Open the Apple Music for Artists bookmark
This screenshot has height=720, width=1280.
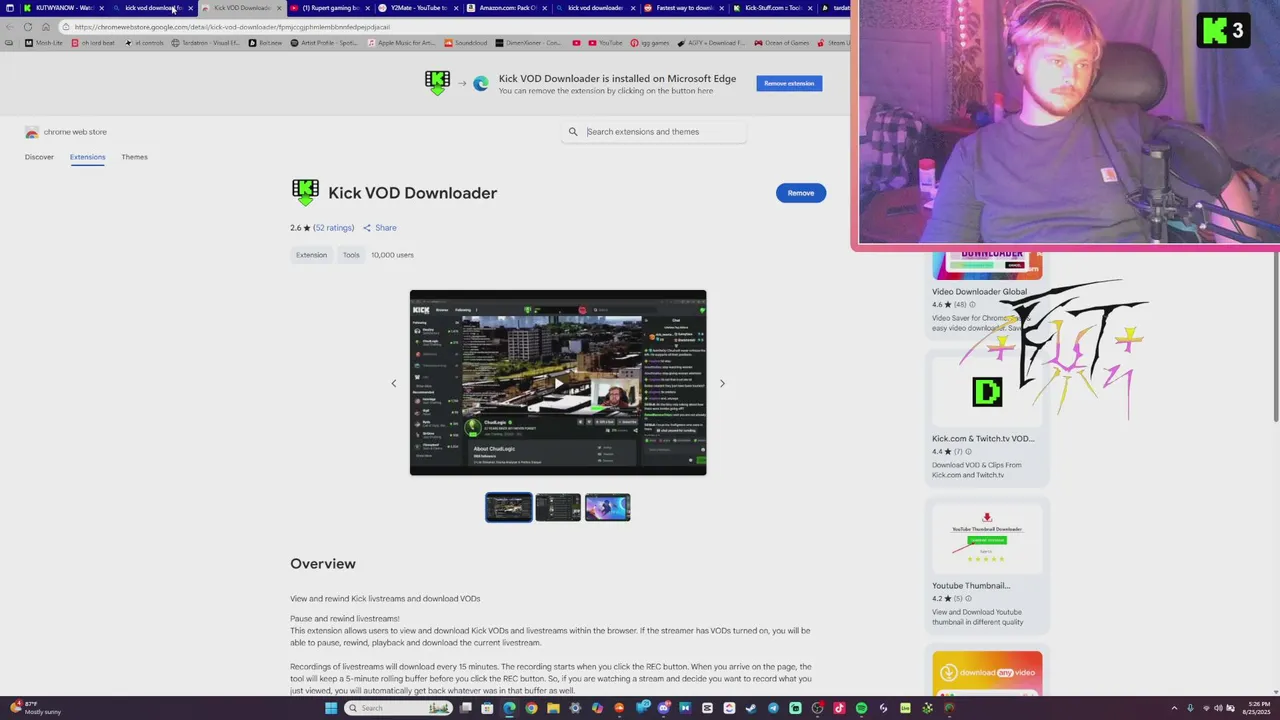[x=401, y=43]
